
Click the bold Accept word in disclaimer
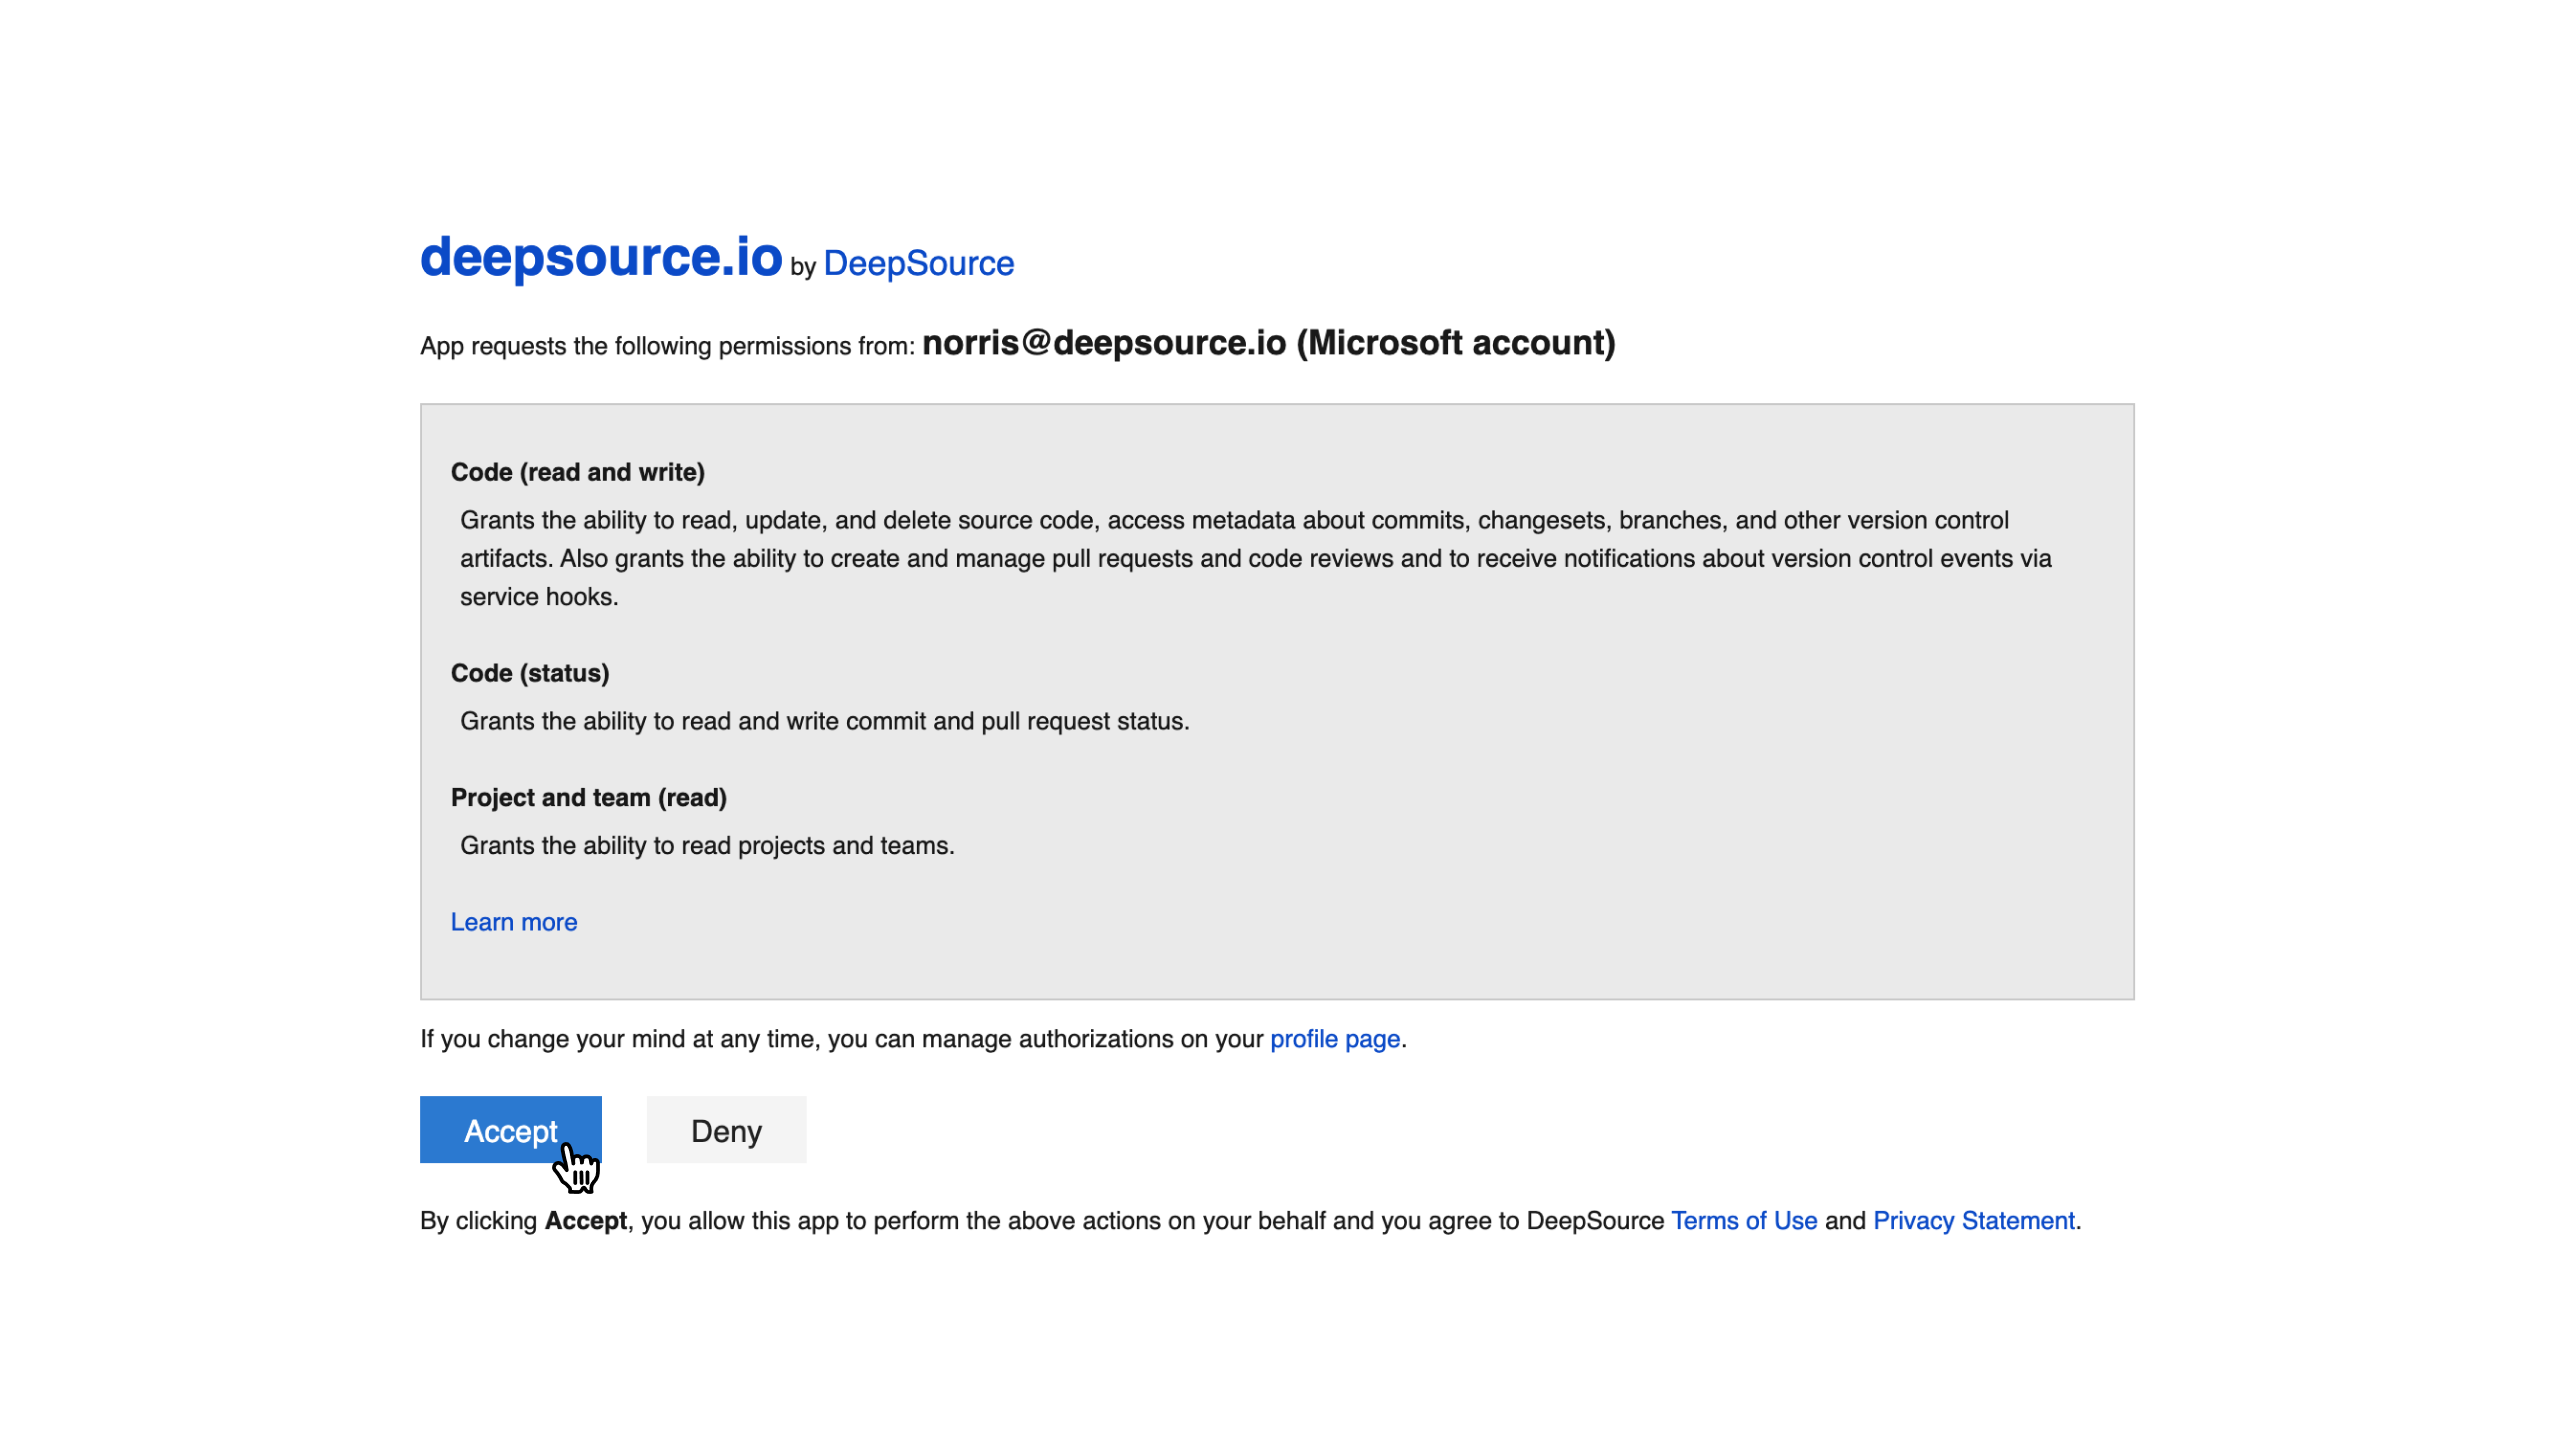(x=585, y=1221)
